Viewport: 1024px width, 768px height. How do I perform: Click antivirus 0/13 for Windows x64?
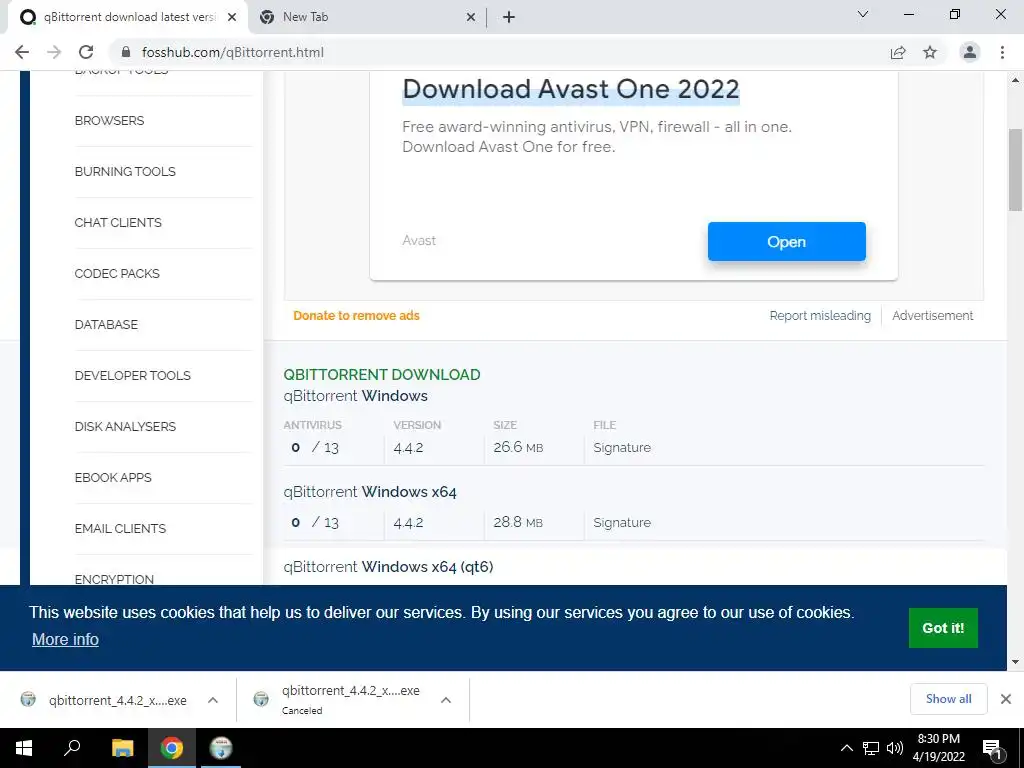coord(315,523)
